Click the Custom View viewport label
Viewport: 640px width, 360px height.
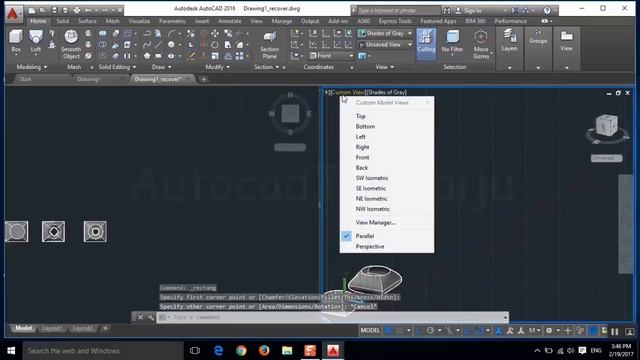[348, 93]
